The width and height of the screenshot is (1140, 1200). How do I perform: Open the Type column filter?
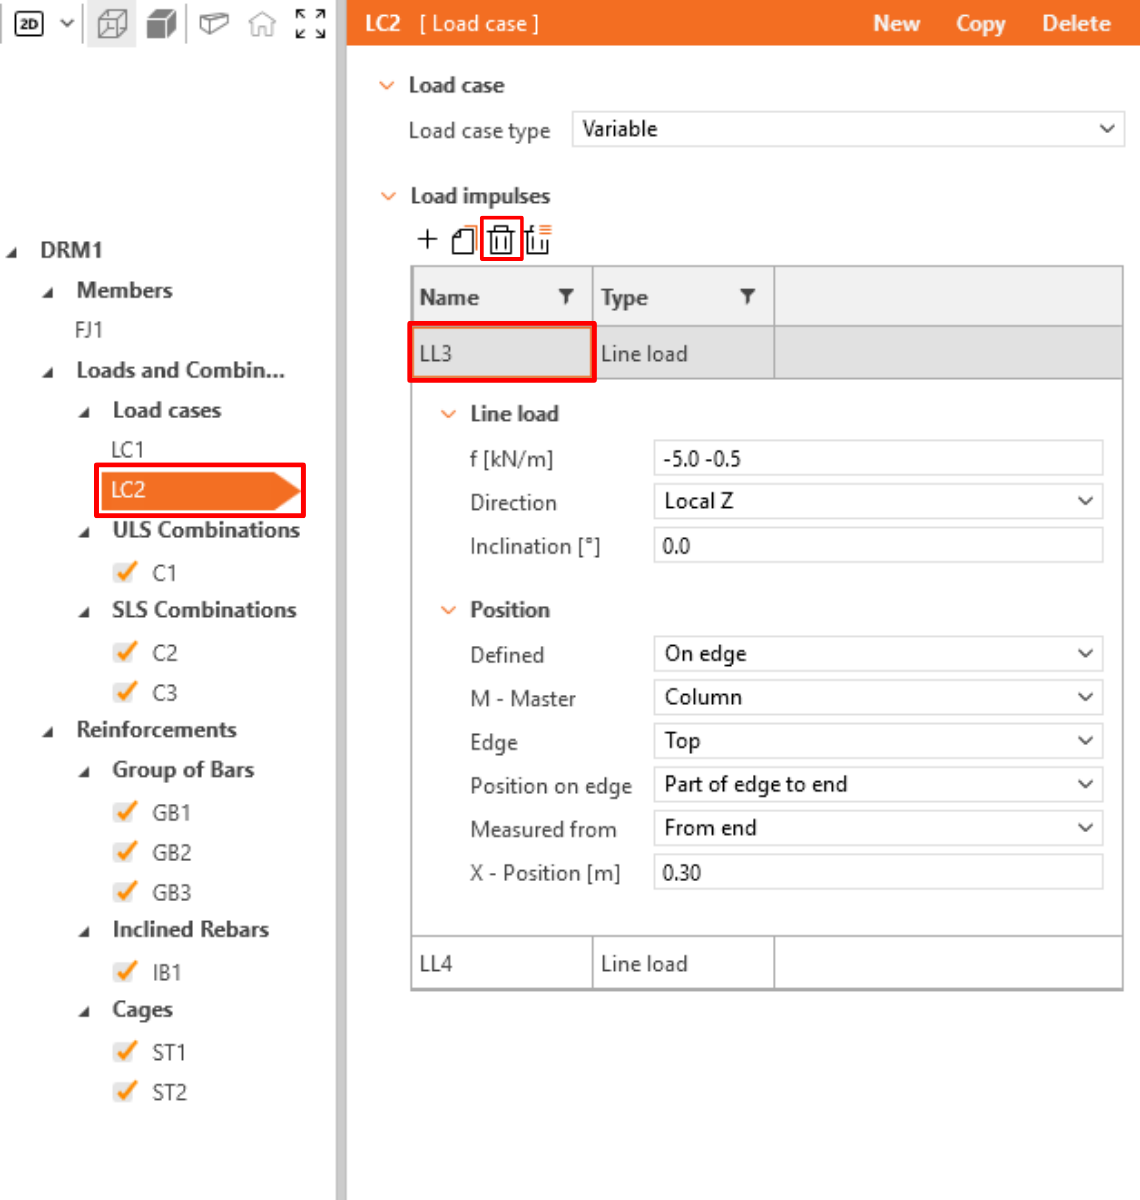click(747, 296)
